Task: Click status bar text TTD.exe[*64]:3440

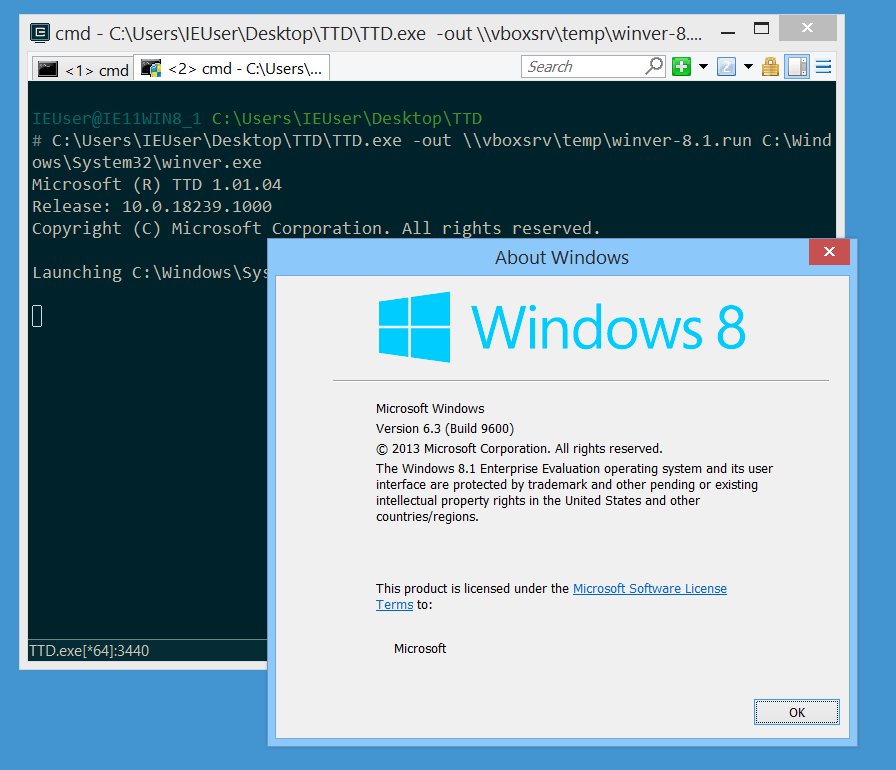Action: (x=89, y=651)
